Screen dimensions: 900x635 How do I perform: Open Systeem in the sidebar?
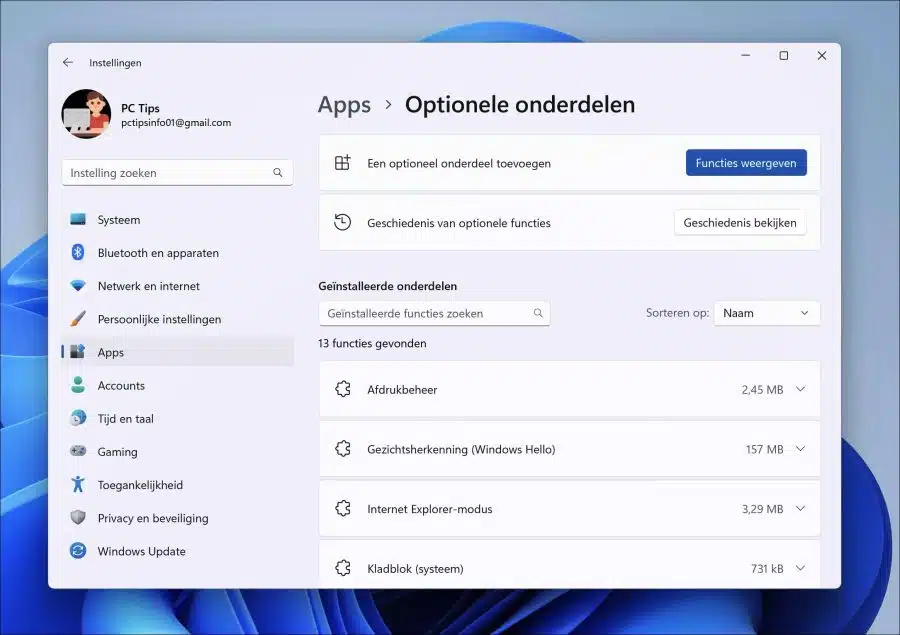point(177,220)
